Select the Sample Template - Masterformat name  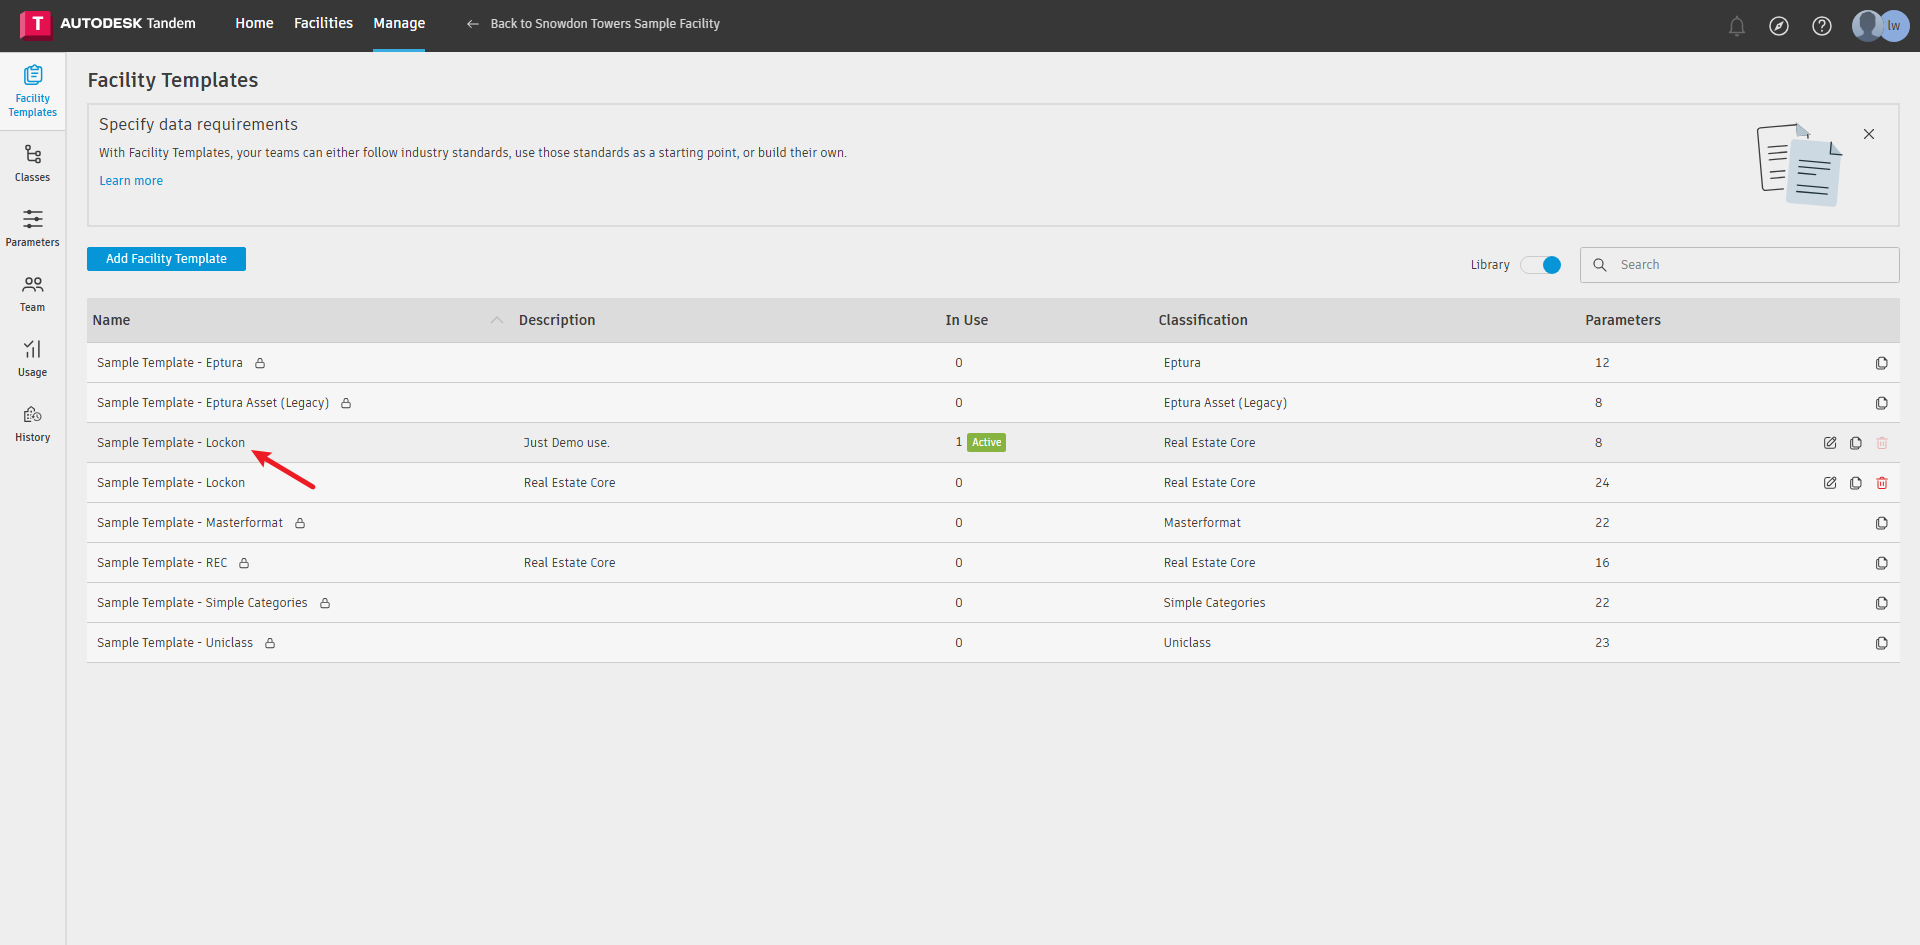(x=190, y=523)
